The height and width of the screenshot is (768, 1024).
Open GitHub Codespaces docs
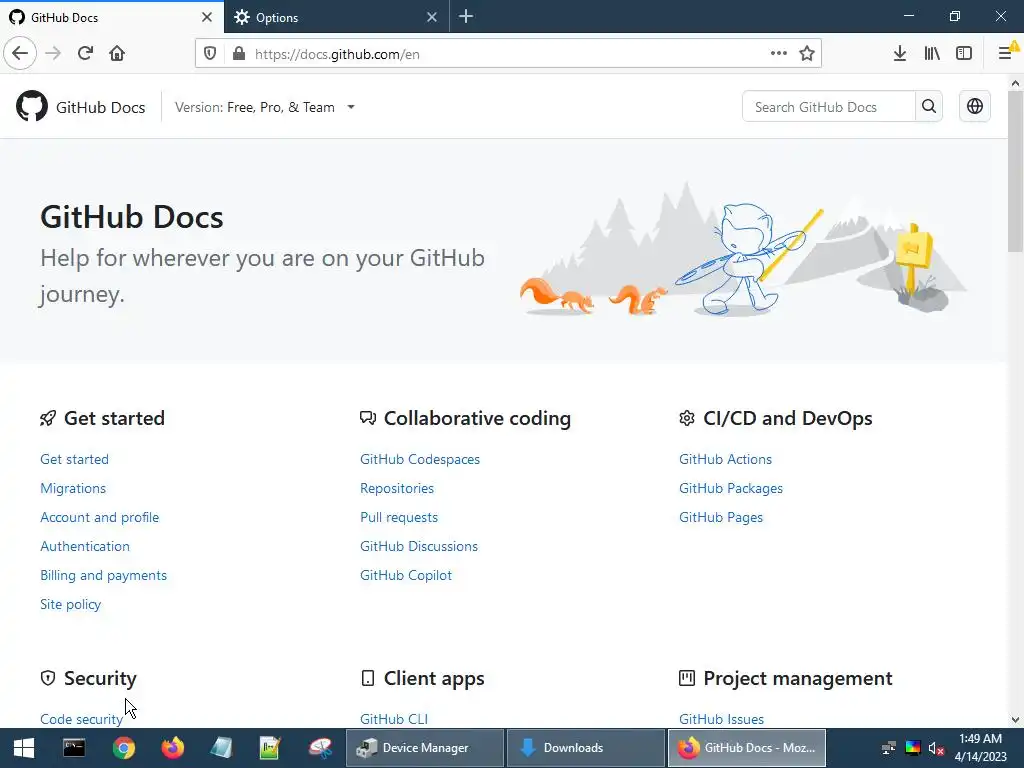pos(420,459)
